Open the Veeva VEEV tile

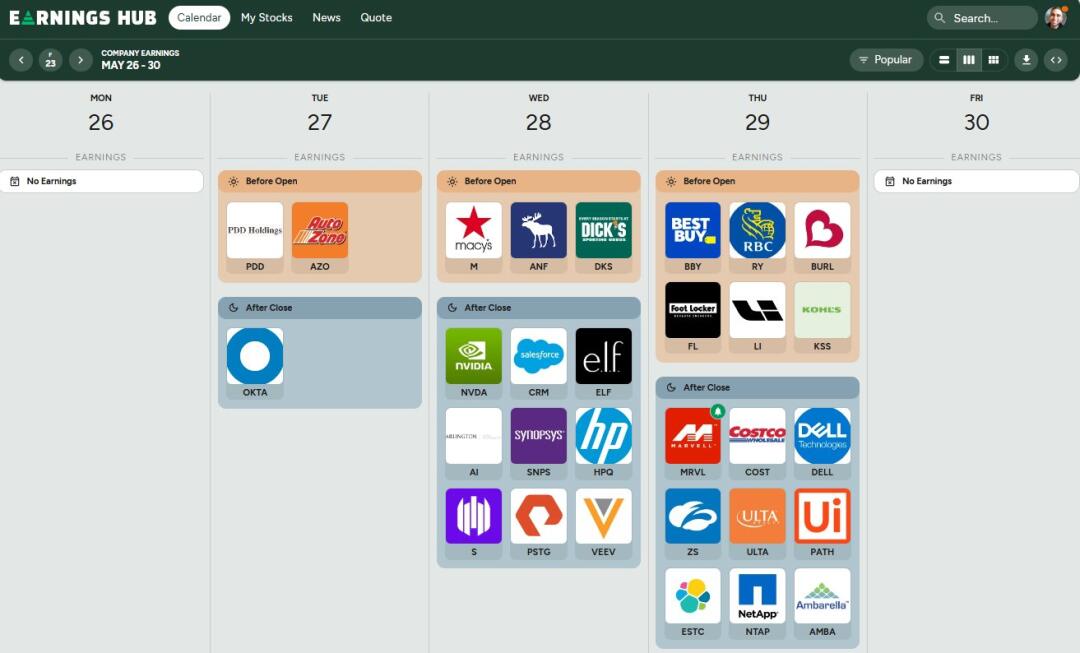[603, 524]
